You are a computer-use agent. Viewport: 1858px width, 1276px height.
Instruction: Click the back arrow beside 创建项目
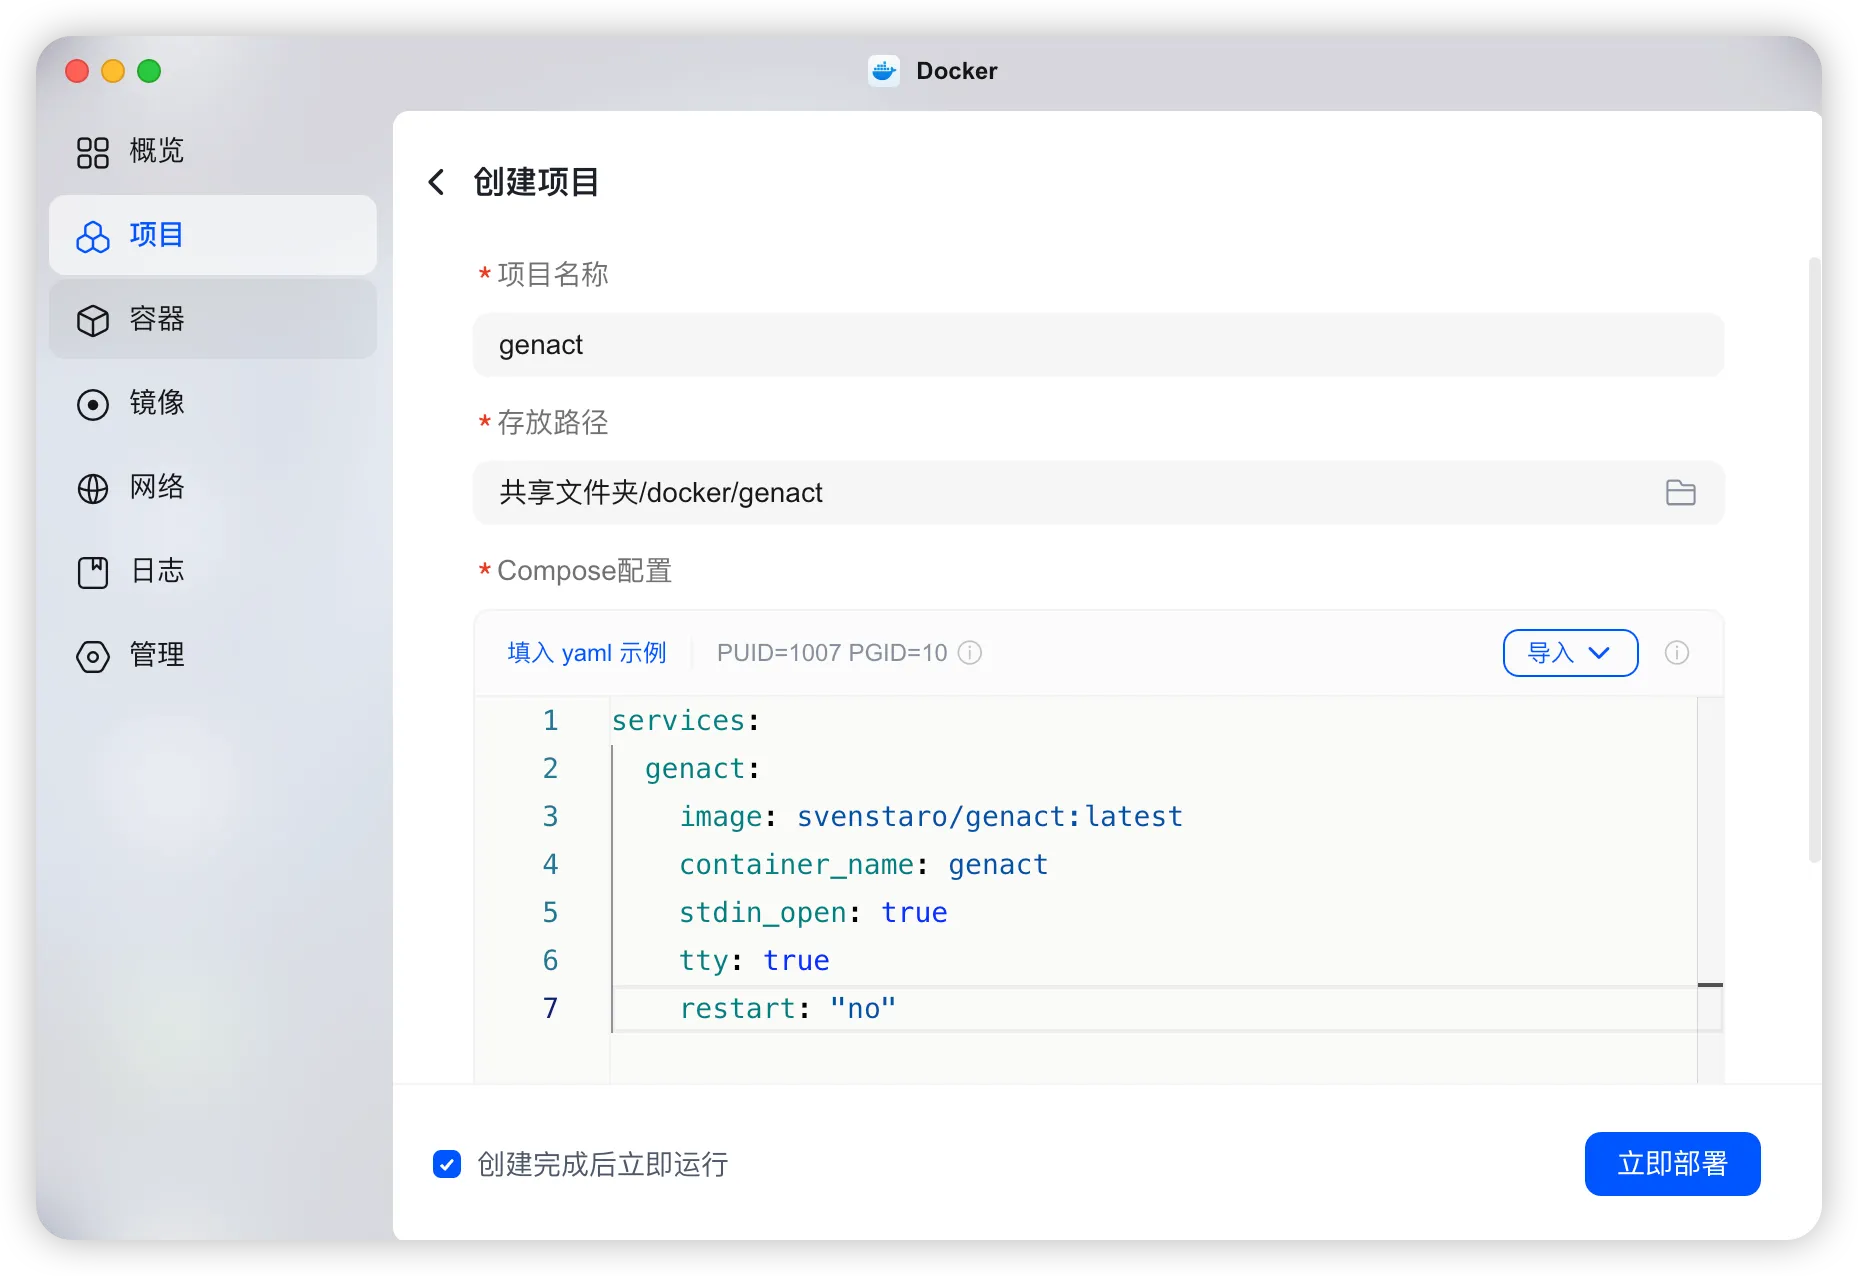point(436,182)
